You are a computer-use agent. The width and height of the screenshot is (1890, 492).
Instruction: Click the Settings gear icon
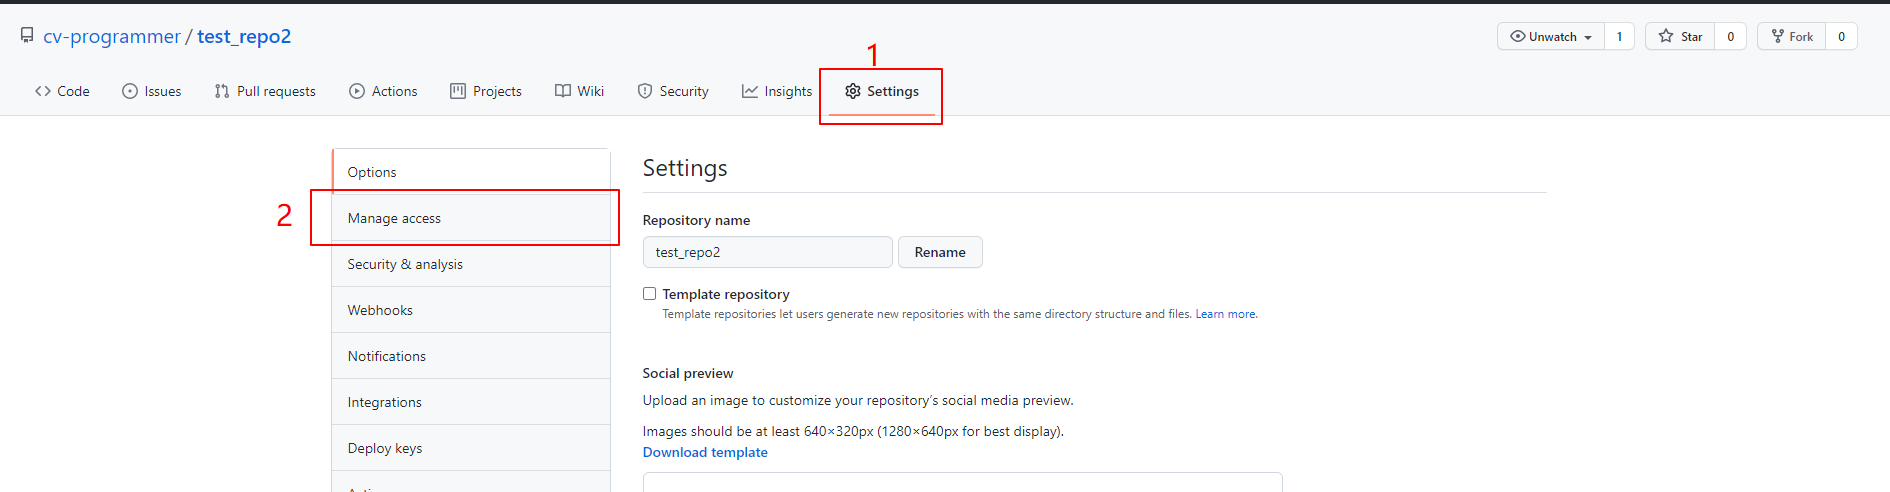(x=853, y=91)
